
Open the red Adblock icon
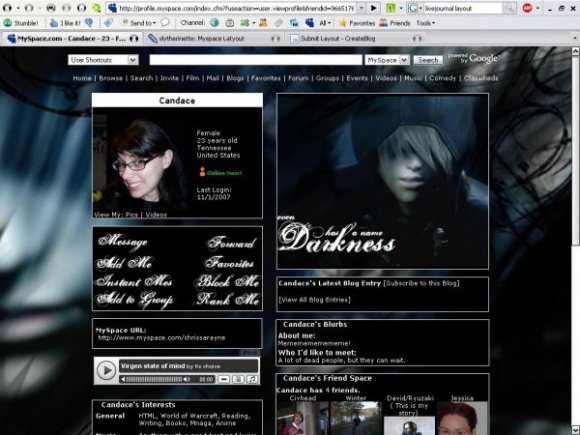point(527,8)
